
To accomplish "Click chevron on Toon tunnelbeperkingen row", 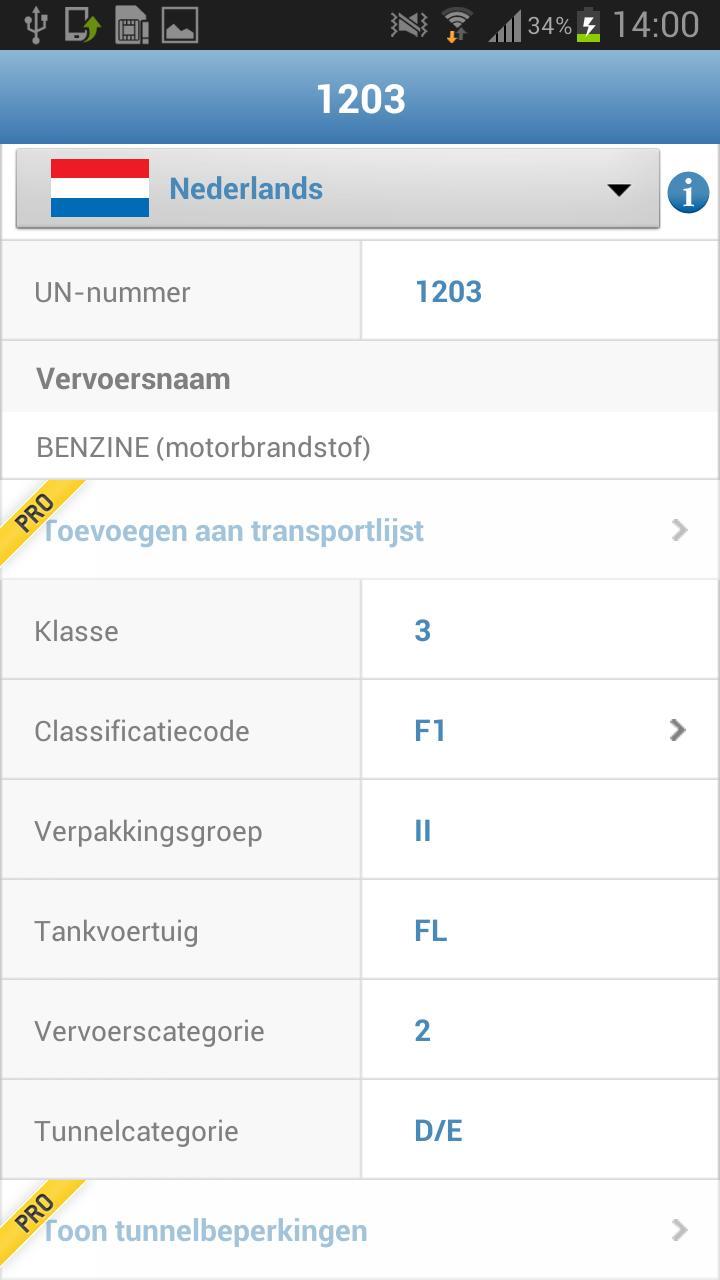I will pyautogui.click(x=680, y=1230).
